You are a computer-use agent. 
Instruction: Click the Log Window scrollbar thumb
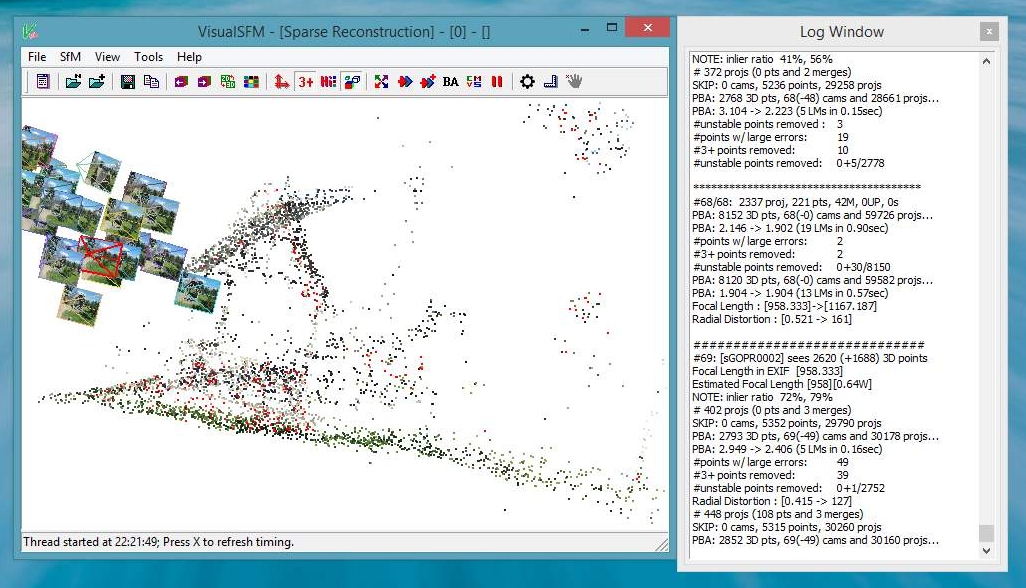(x=986, y=532)
